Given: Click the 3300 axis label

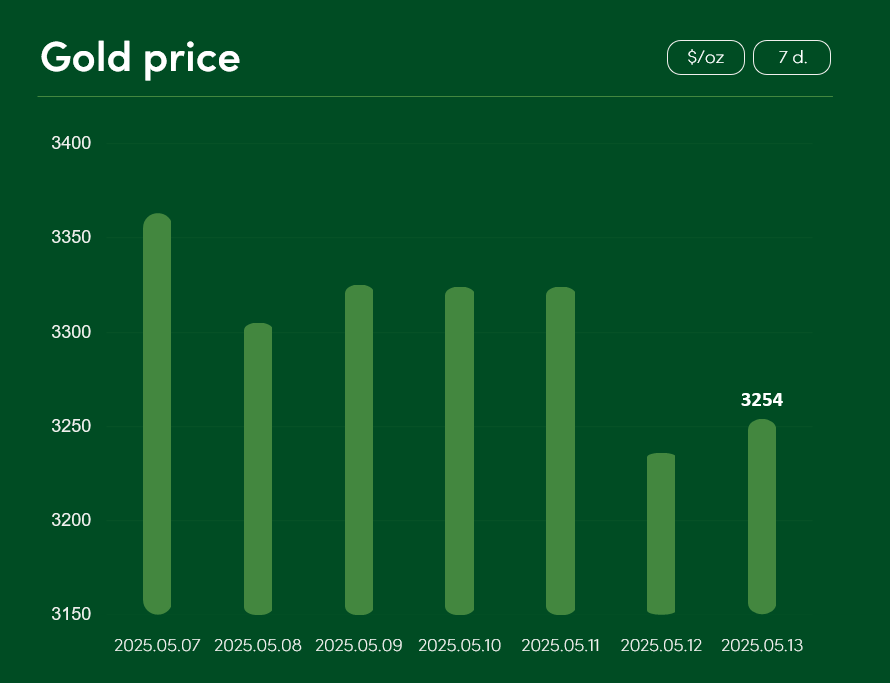Looking at the screenshot, I should click(x=72, y=332).
